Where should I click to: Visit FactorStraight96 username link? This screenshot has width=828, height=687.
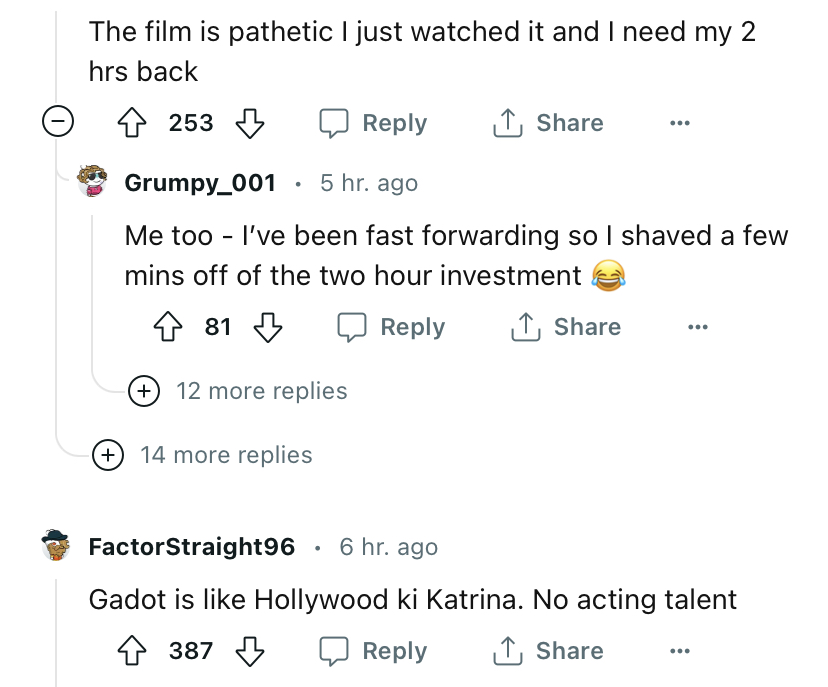click(x=192, y=547)
